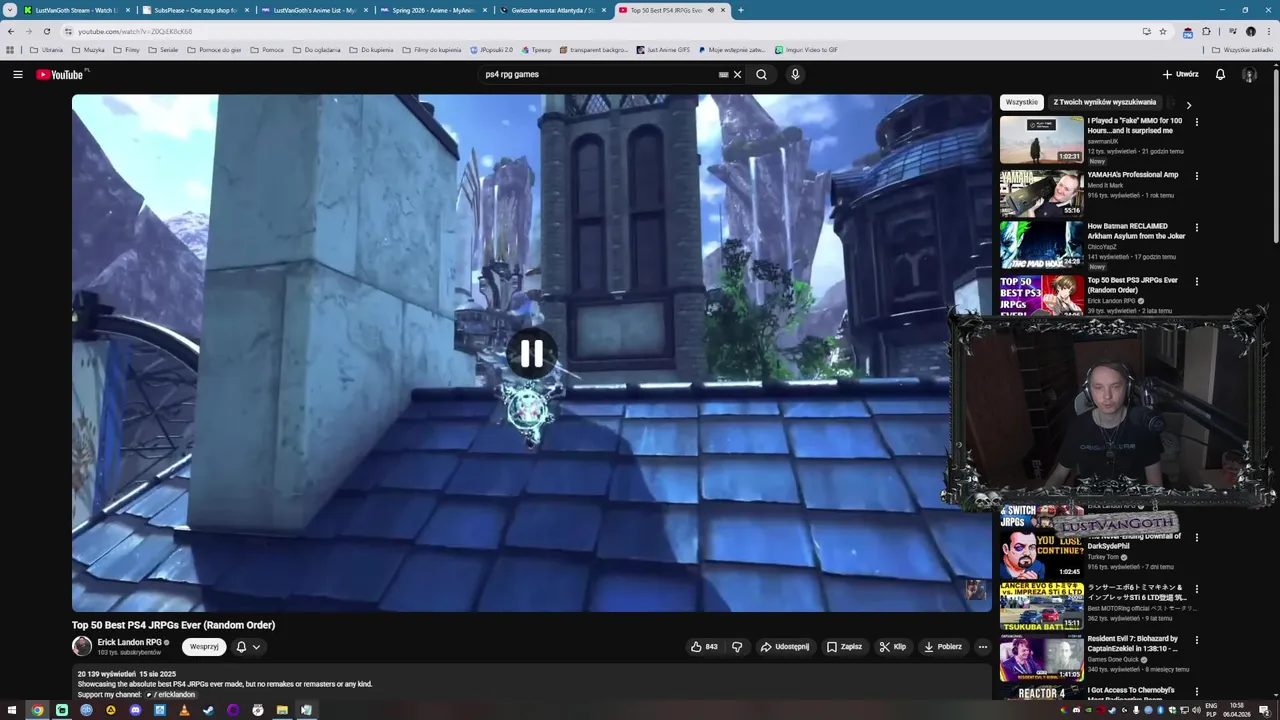
Task: Open the ericklandon support link in description
Action: click(x=171, y=695)
